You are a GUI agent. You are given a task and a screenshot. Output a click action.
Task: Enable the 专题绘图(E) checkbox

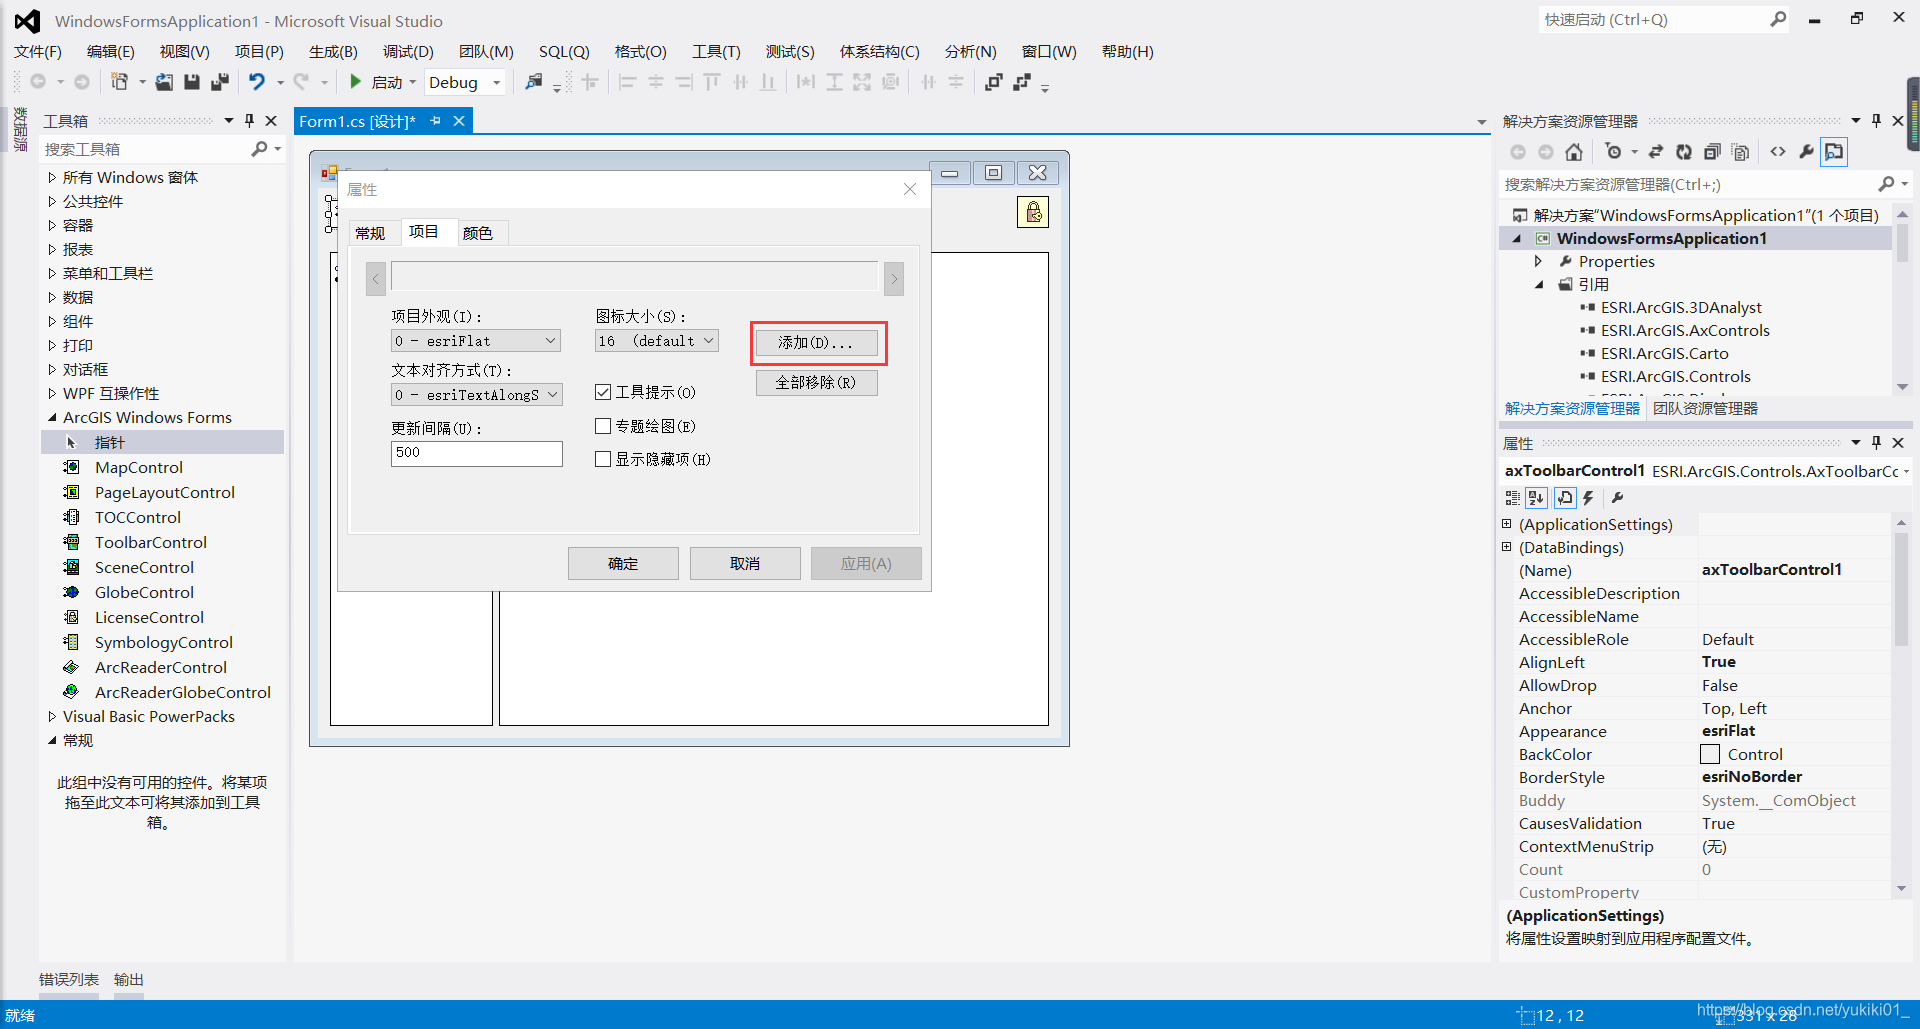pos(603,426)
